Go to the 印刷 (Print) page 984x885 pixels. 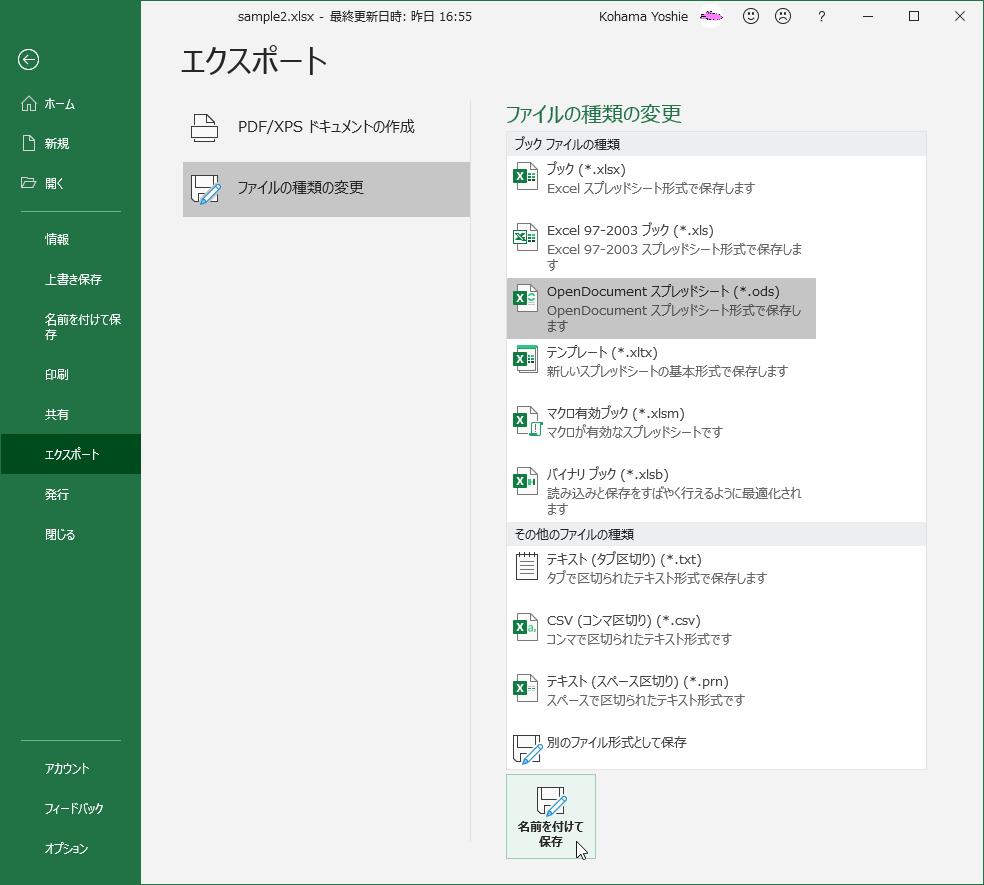(70, 375)
